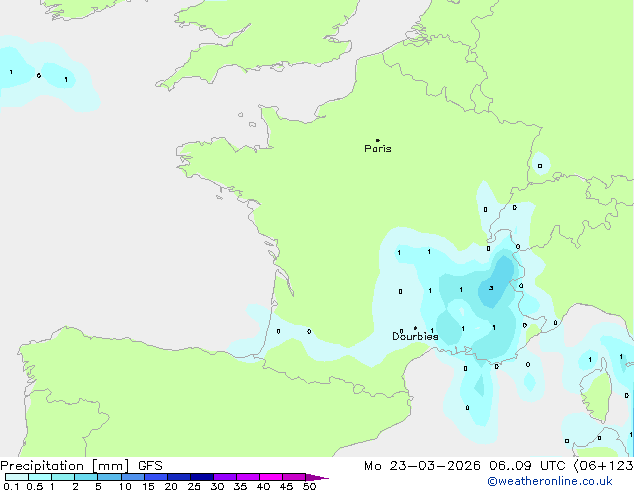Open the weatheronline.co.uk copyright link
This screenshot has width=634, height=490.
[550, 481]
